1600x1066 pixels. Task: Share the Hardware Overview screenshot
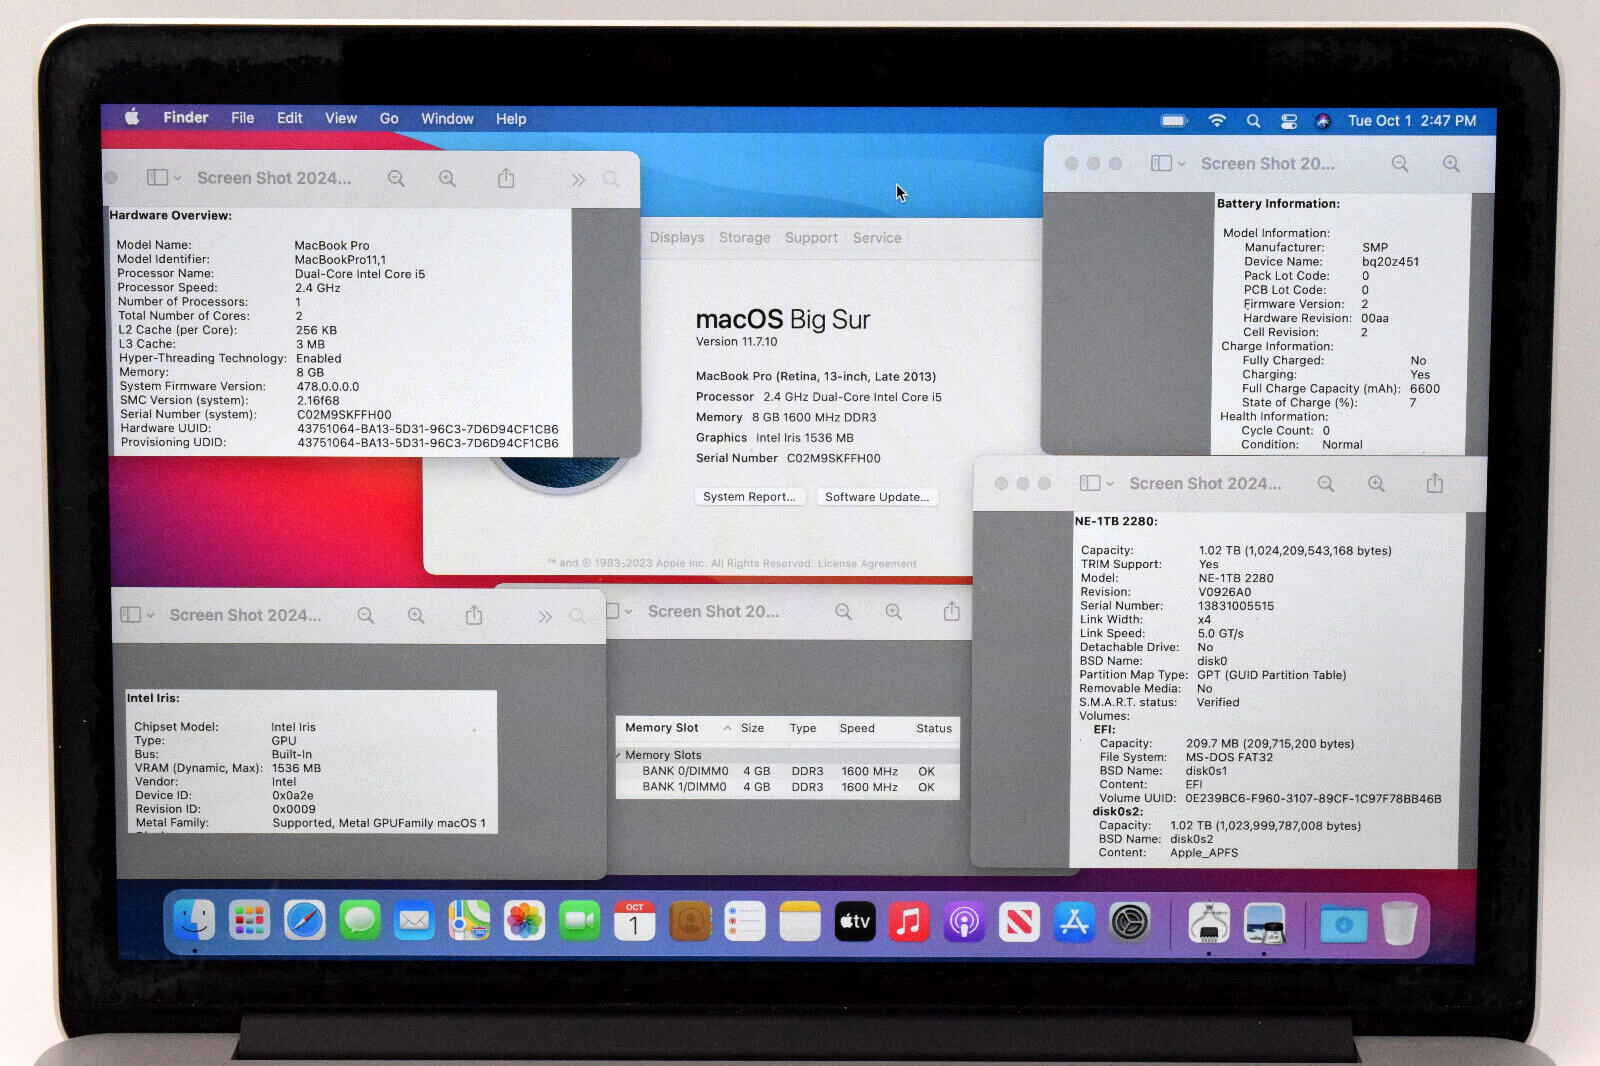click(x=506, y=178)
